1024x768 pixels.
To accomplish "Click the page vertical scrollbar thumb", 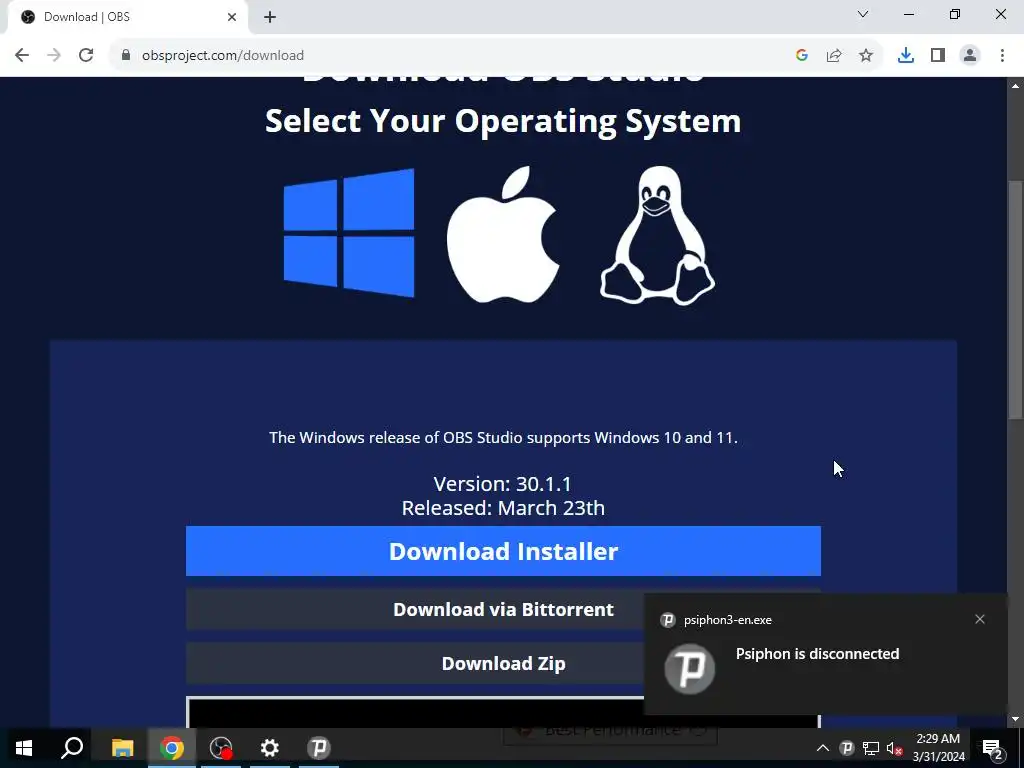I will click(1016, 299).
